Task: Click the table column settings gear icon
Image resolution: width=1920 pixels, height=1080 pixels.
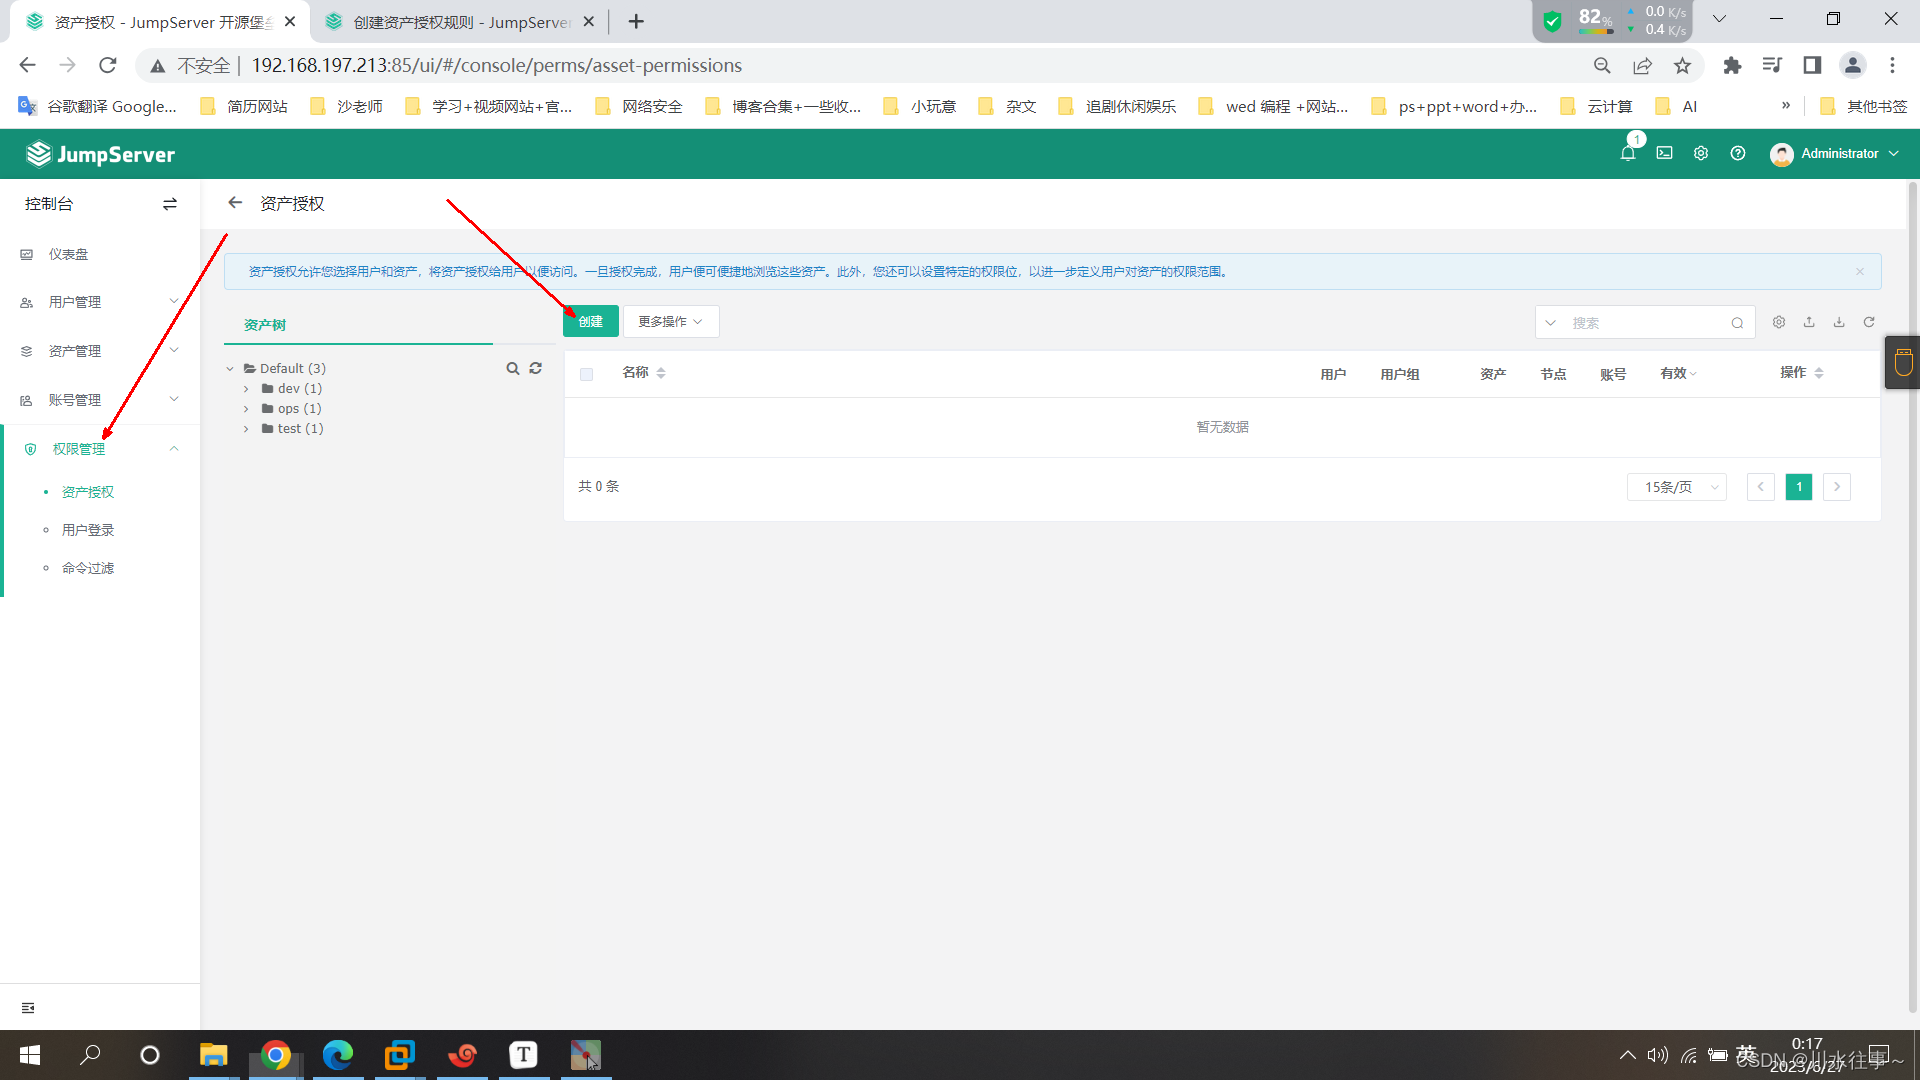Action: (1779, 323)
